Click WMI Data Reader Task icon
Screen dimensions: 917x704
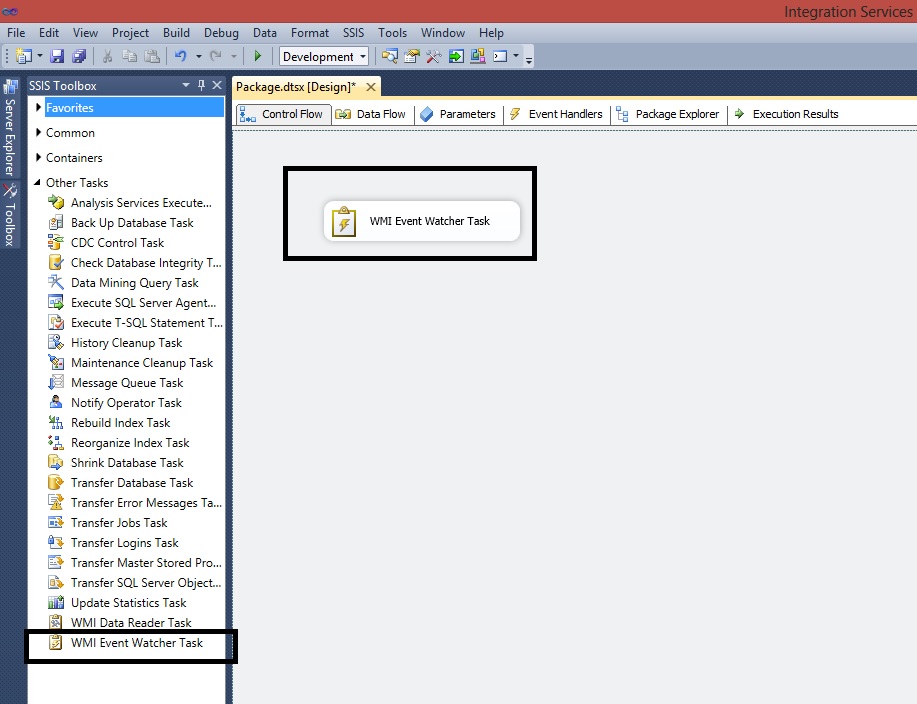click(56, 622)
